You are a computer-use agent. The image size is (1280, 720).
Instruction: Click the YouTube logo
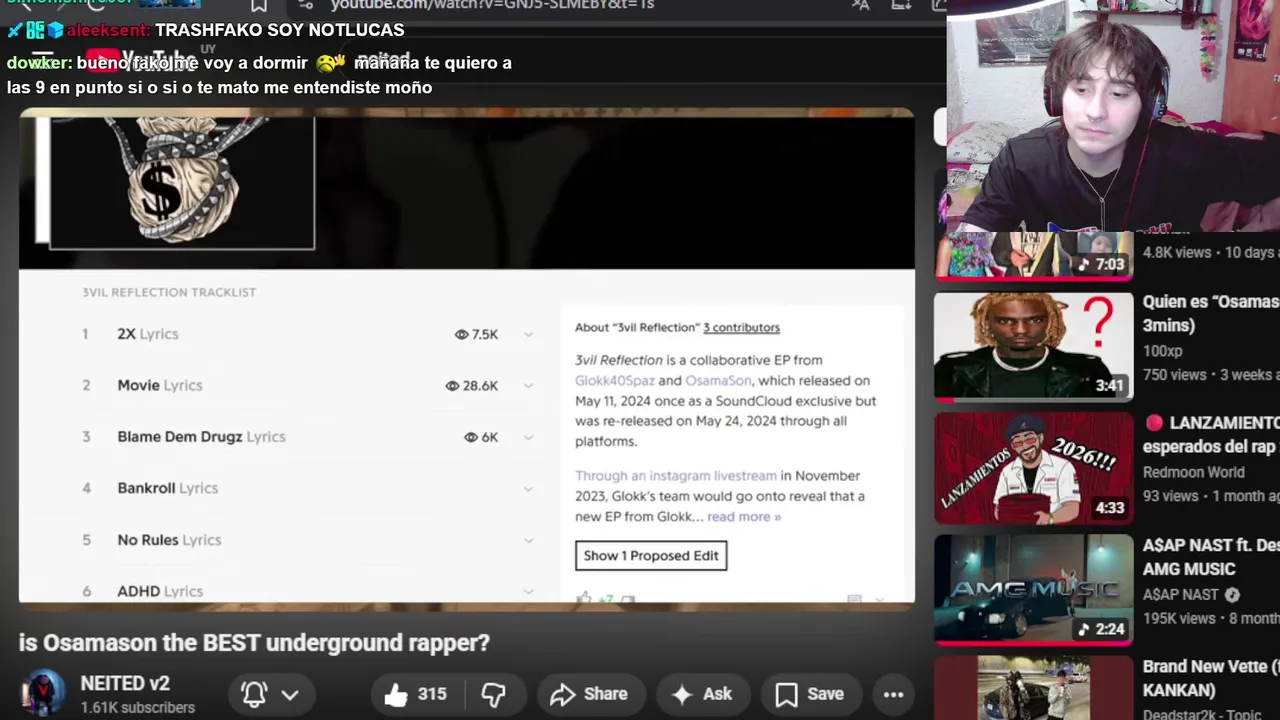coord(141,61)
